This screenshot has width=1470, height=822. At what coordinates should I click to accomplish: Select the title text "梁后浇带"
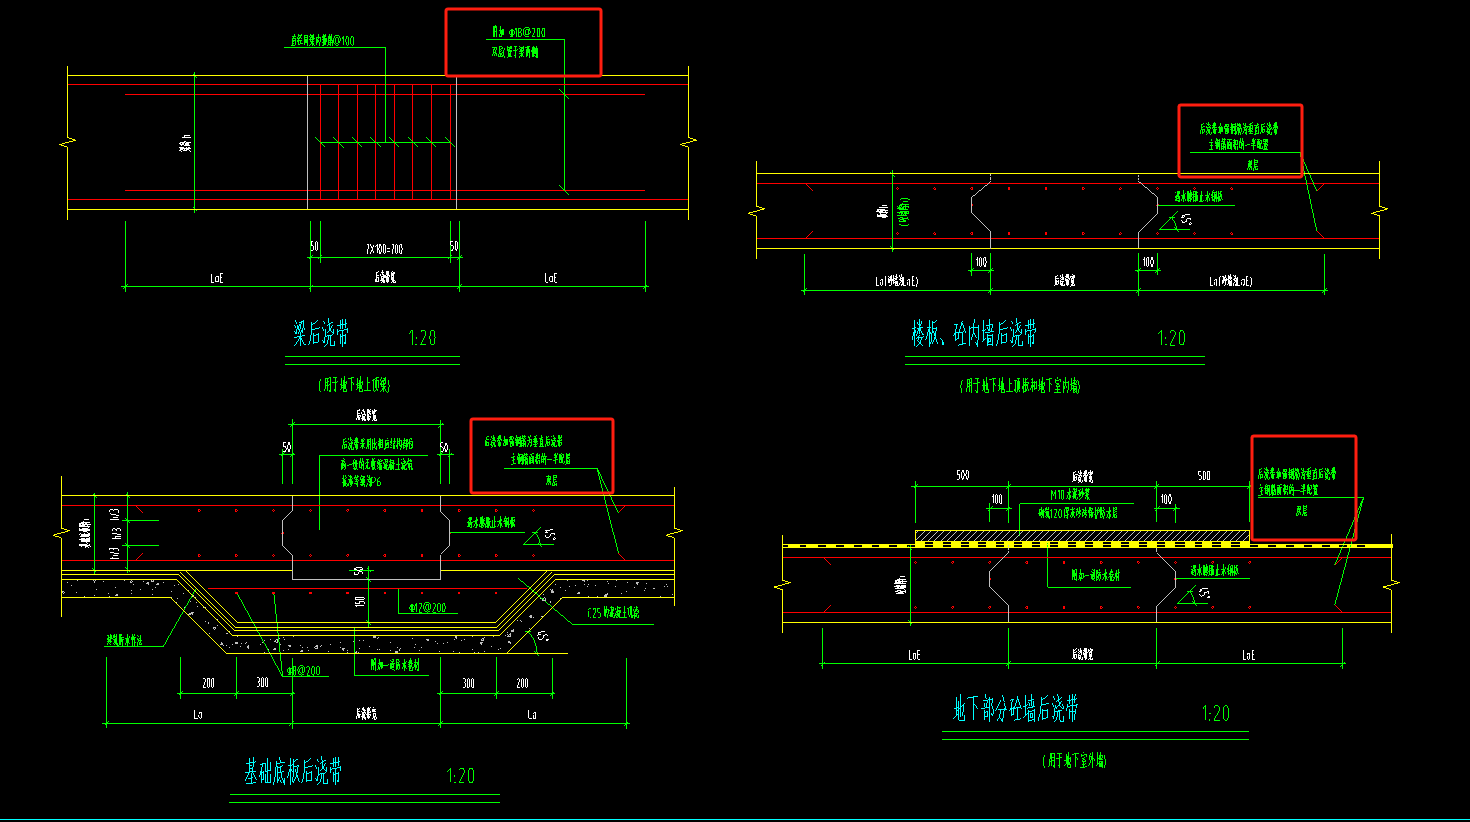(x=321, y=333)
